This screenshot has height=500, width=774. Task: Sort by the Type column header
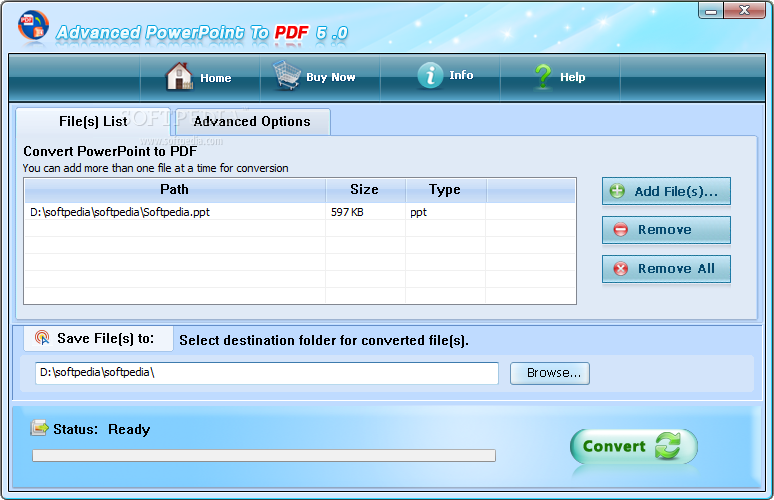pyautogui.click(x=446, y=190)
